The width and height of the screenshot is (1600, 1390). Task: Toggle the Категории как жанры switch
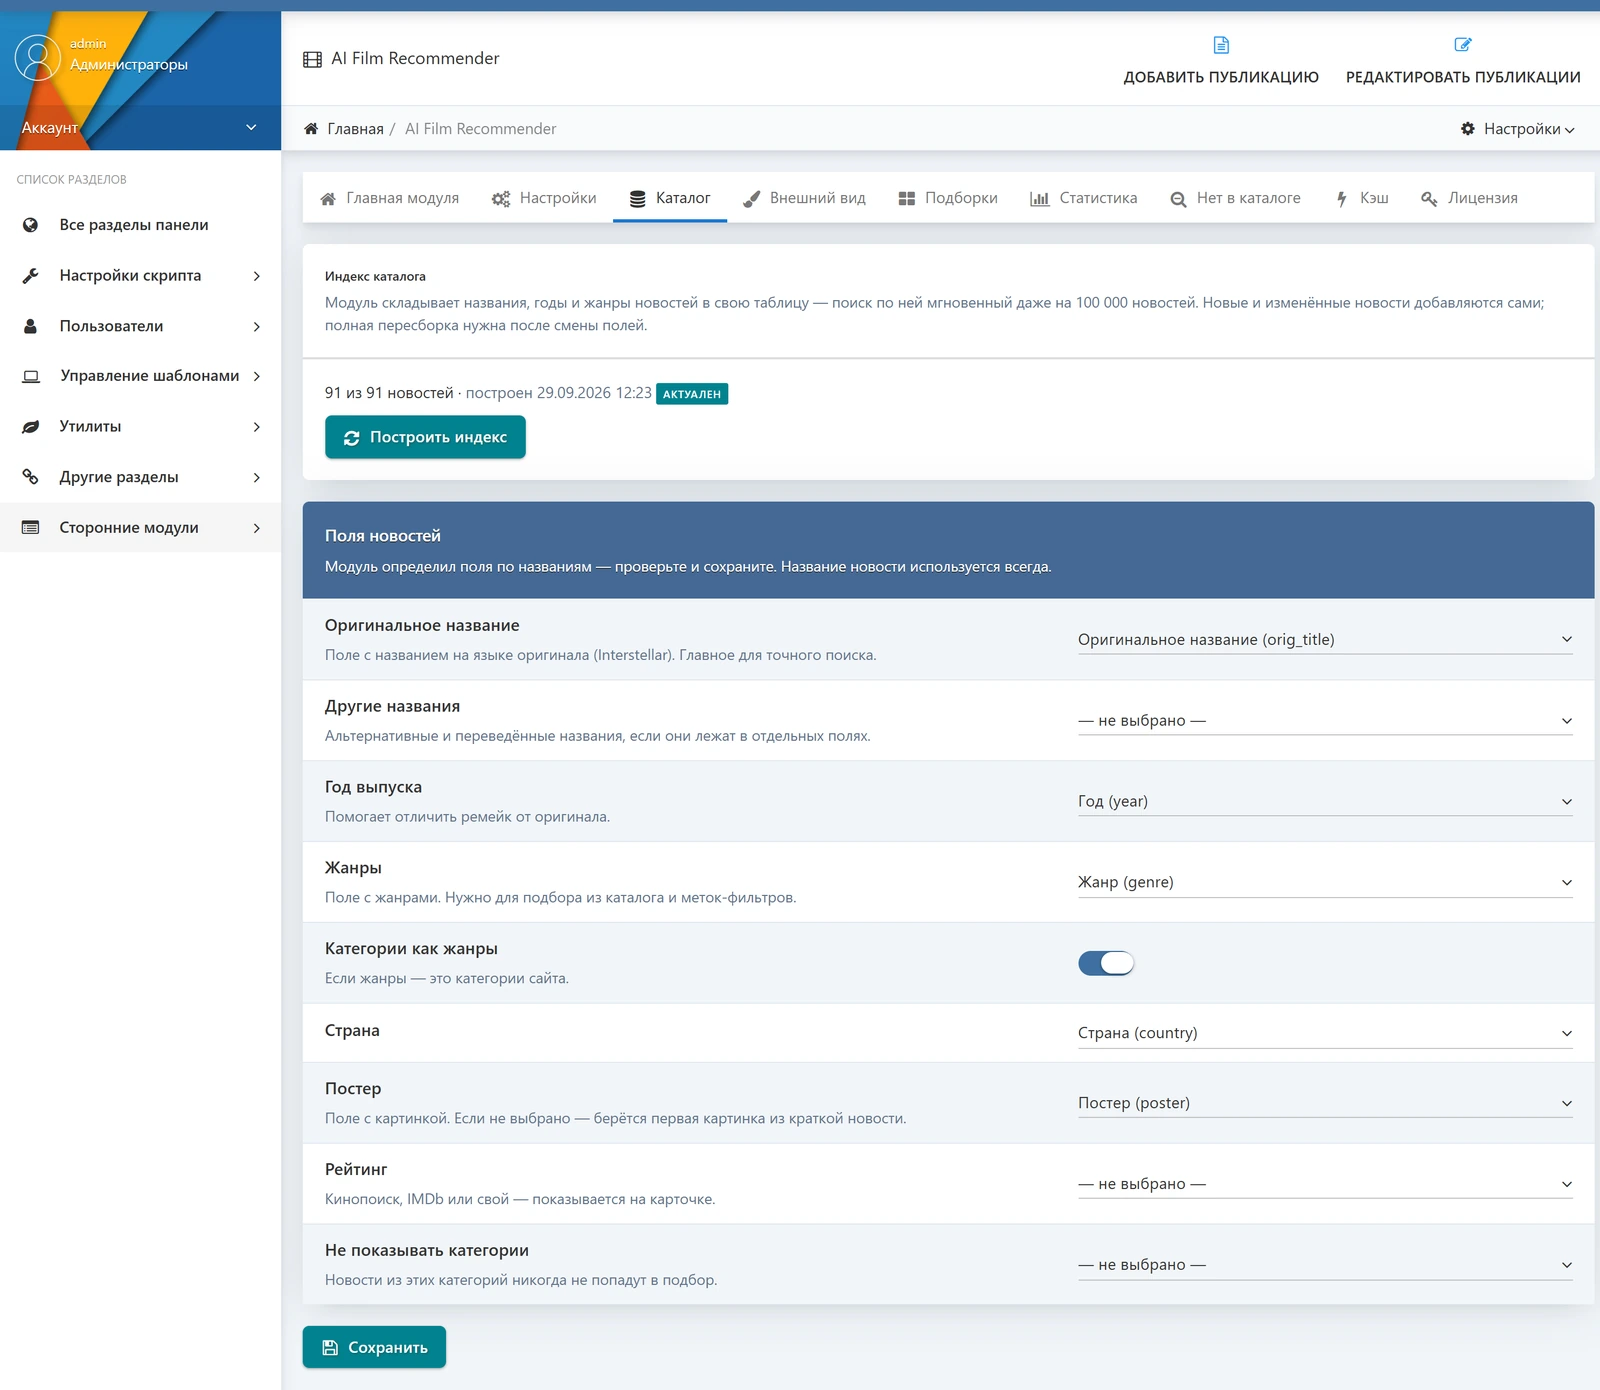pos(1106,963)
